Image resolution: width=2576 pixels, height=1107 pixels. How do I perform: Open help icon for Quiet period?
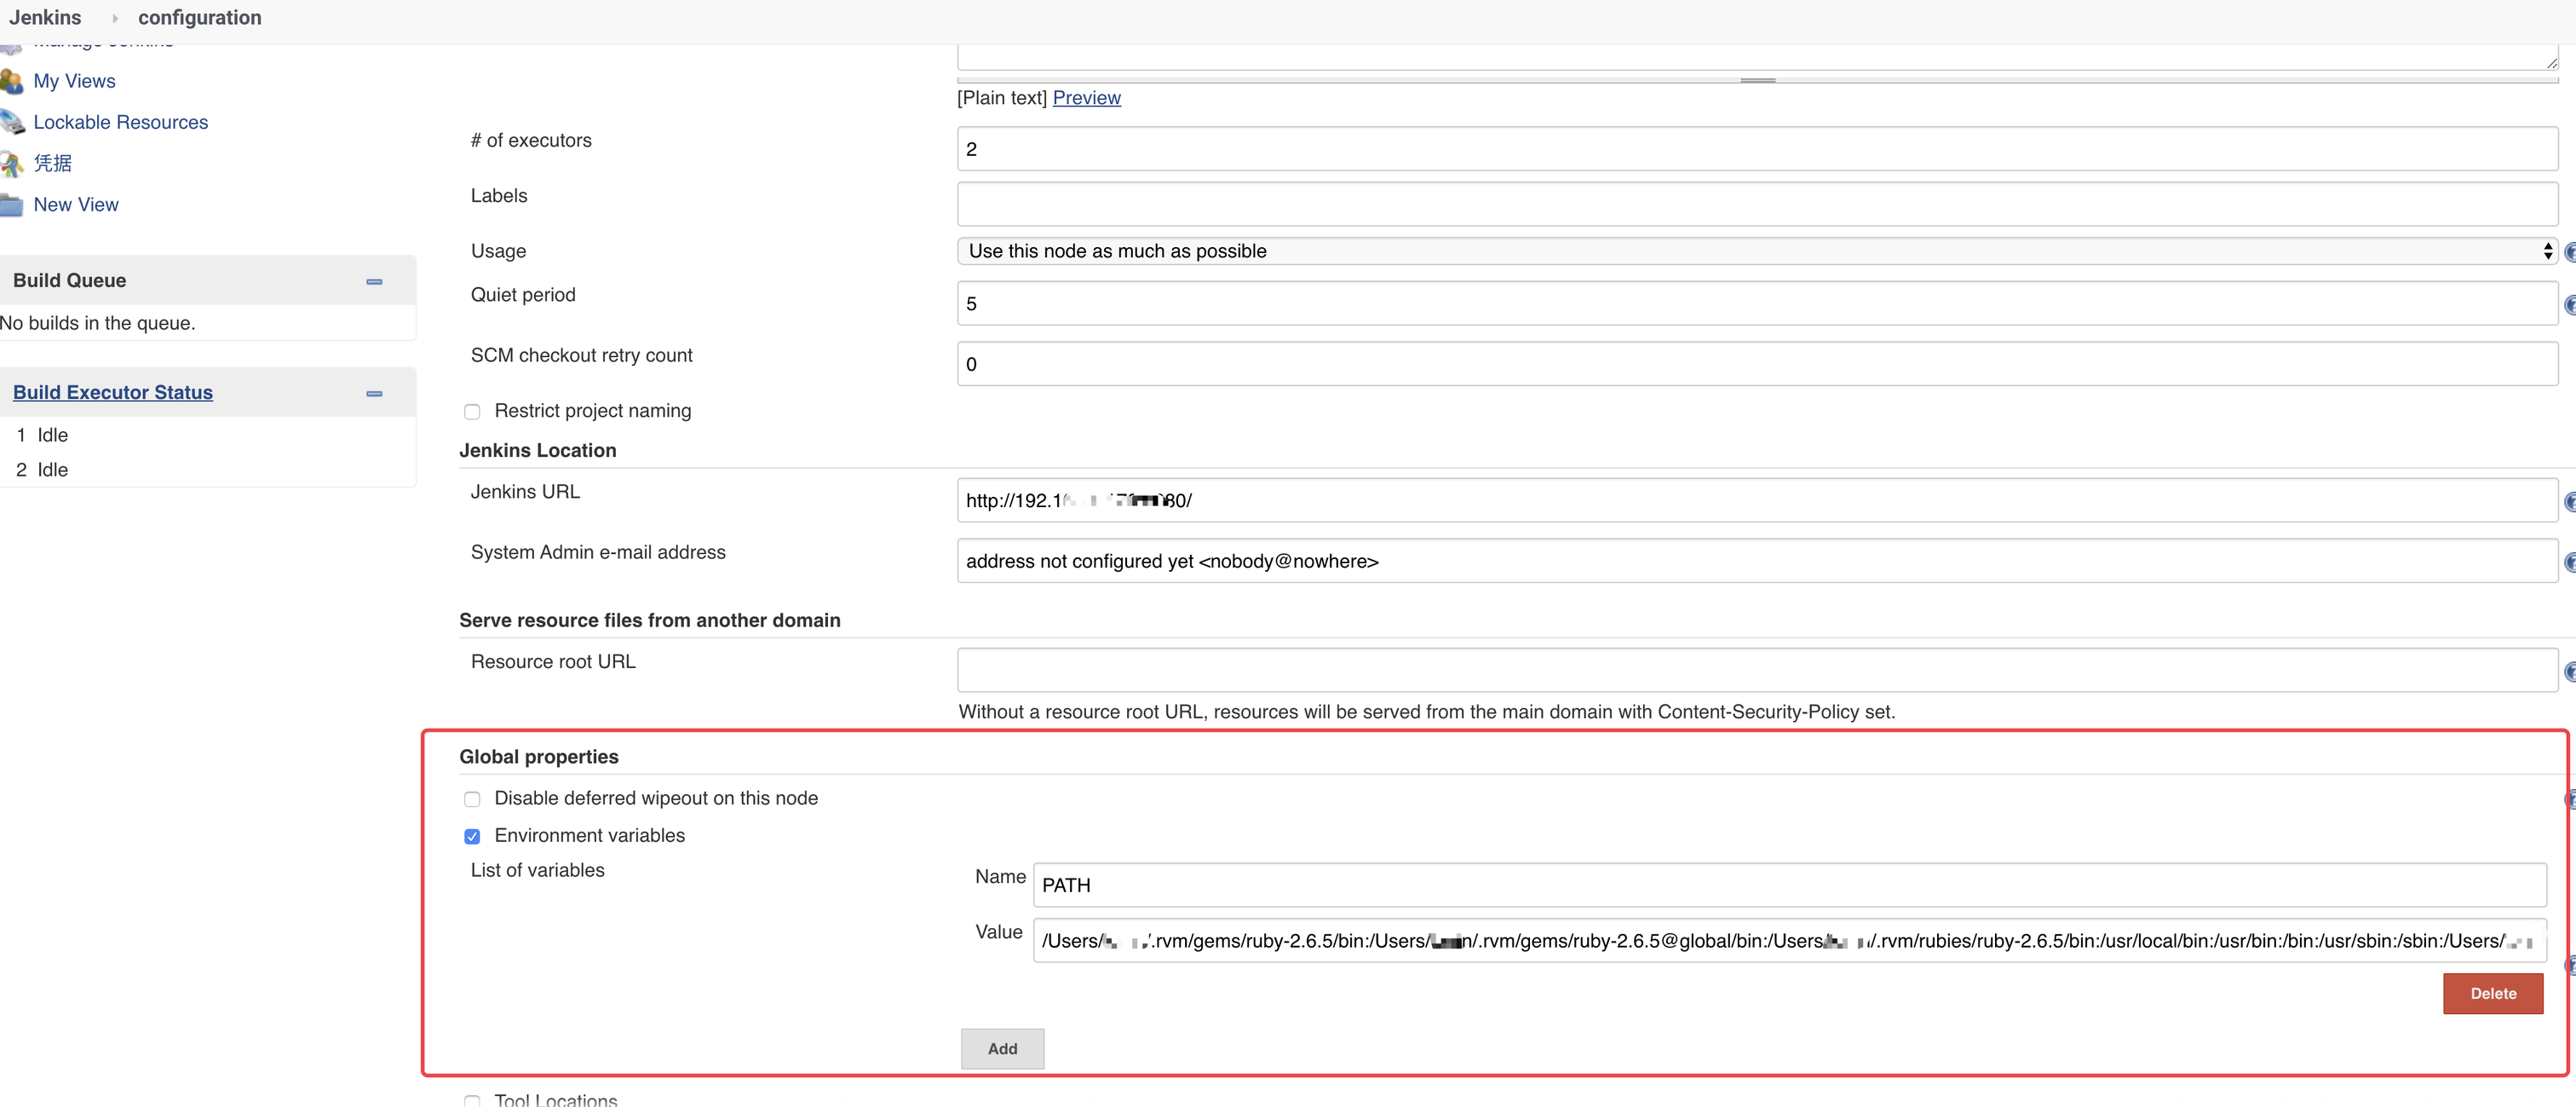[x=2569, y=304]
